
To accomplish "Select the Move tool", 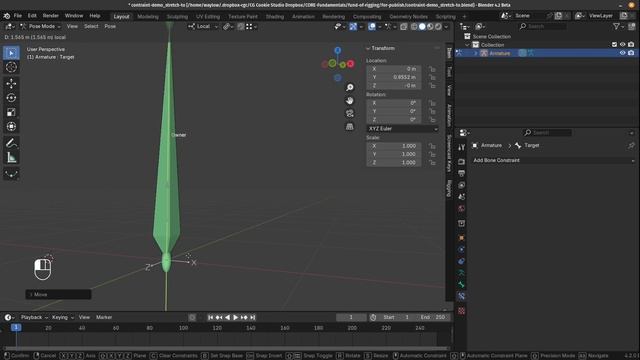I will tap(11, 83).
